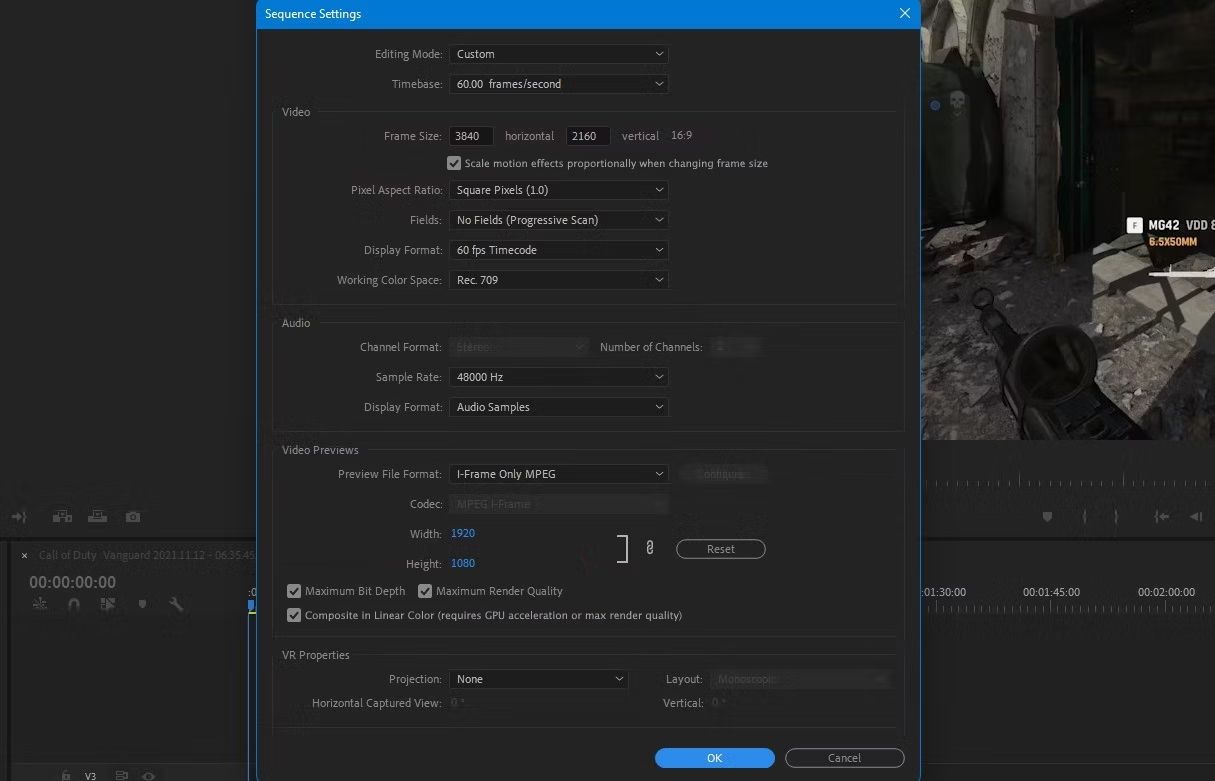1215x781 pixels.
Task: Select the Pixel Aspect Ratio menu
Action: coord(558,190)
